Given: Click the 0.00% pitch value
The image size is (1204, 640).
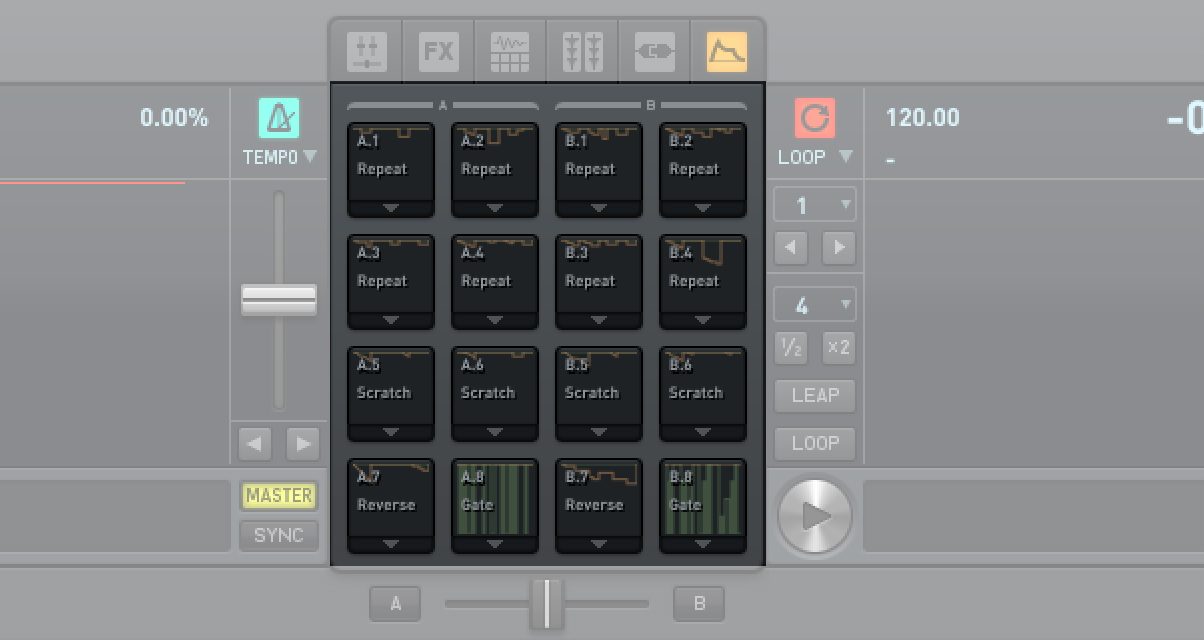Looking at the screenshot, I should [x=174, y=118].
